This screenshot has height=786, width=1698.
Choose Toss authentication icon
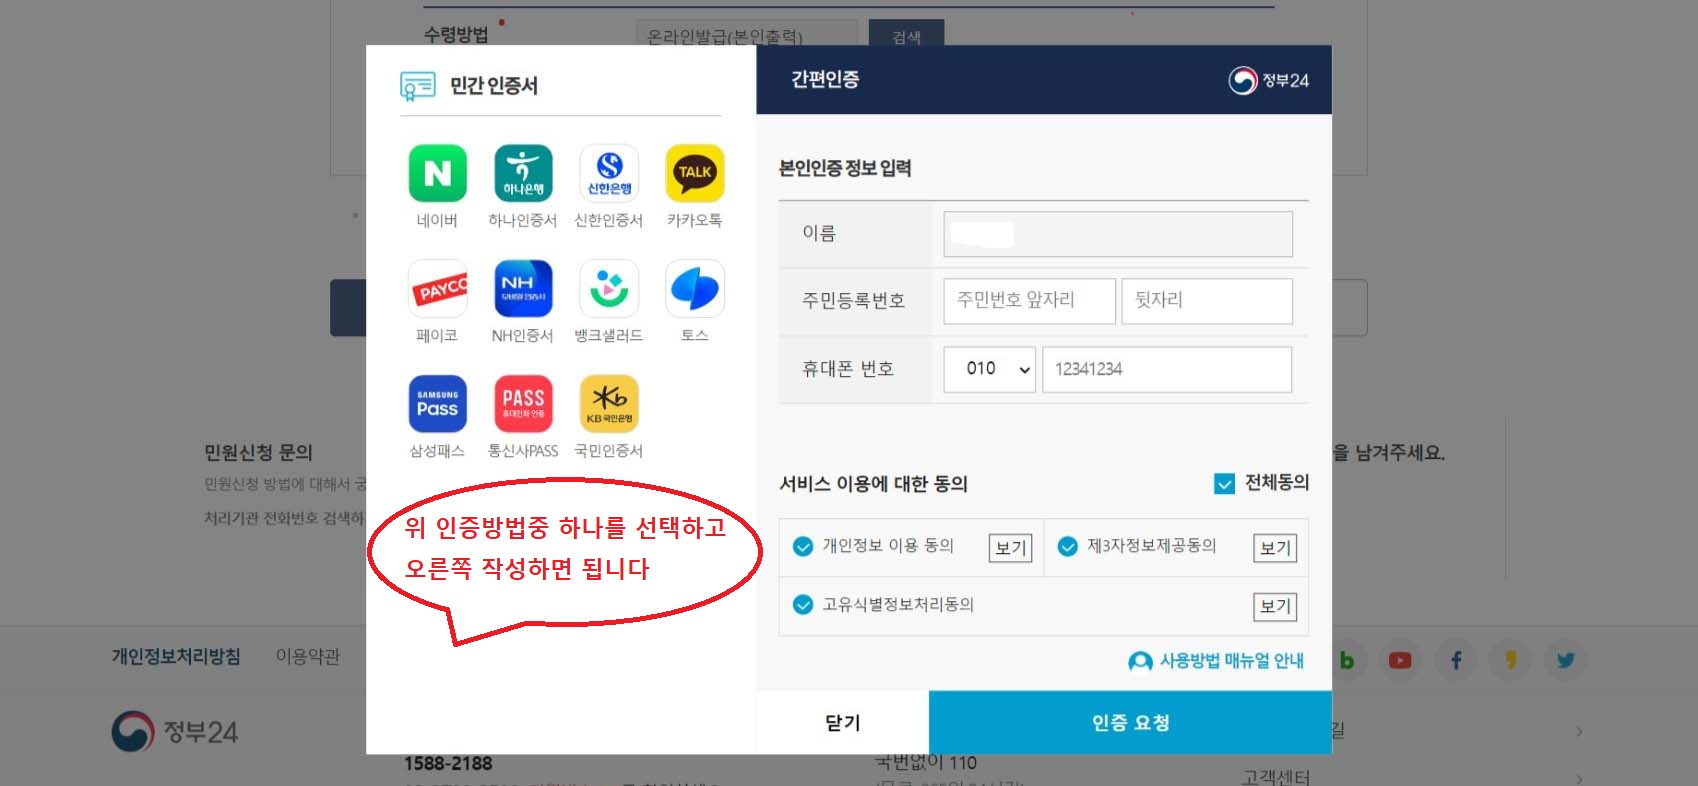coord(695,289)
